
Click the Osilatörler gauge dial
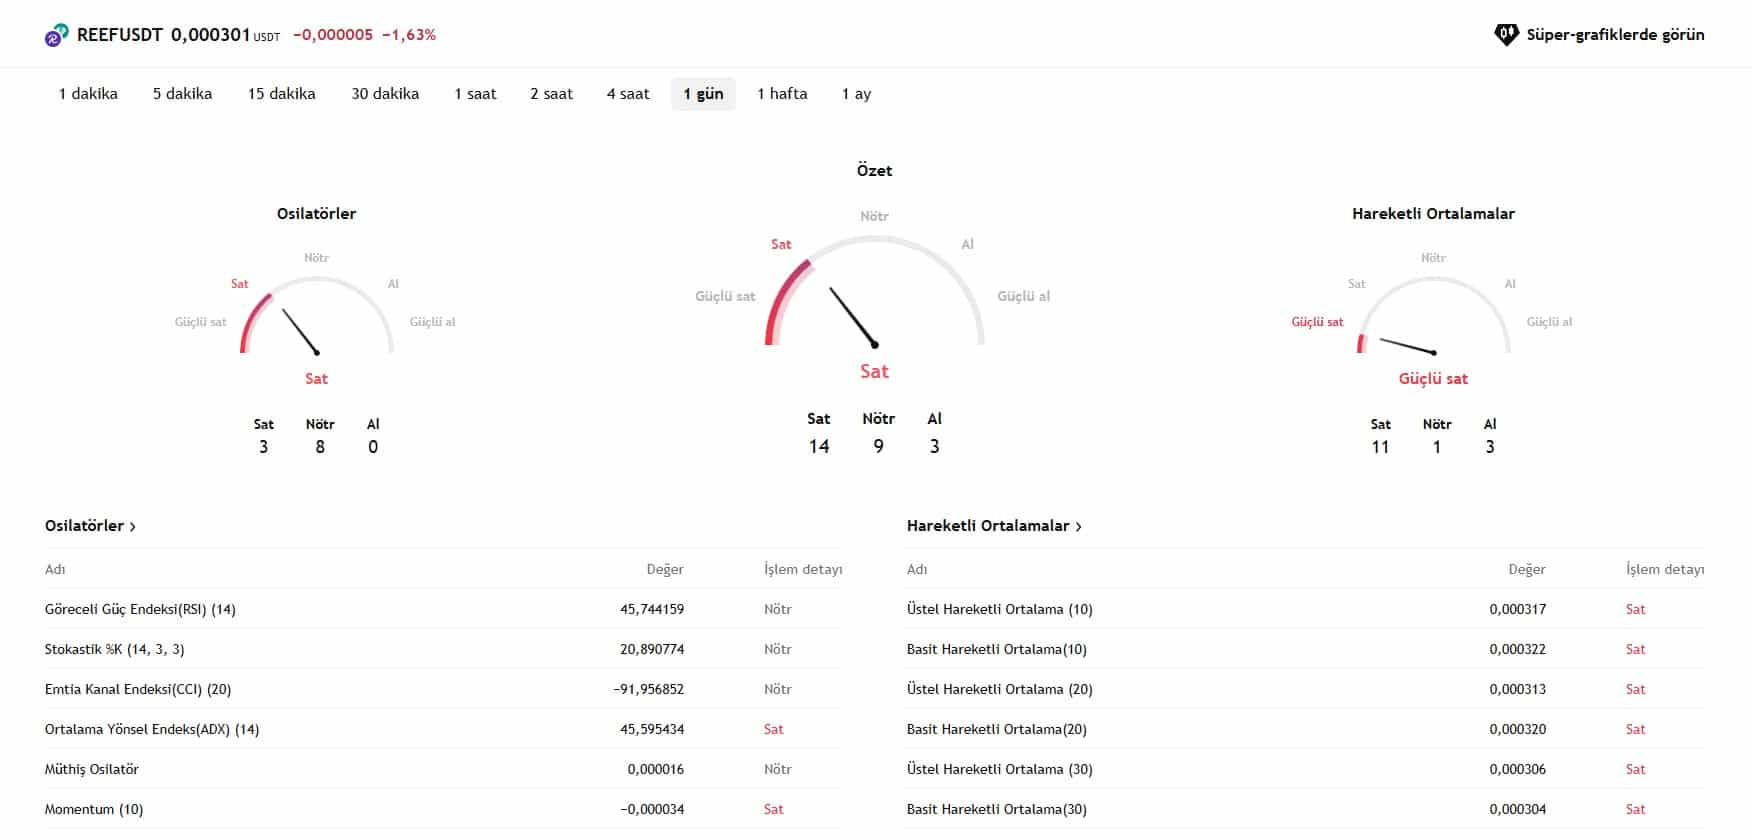tap(316, 317)
